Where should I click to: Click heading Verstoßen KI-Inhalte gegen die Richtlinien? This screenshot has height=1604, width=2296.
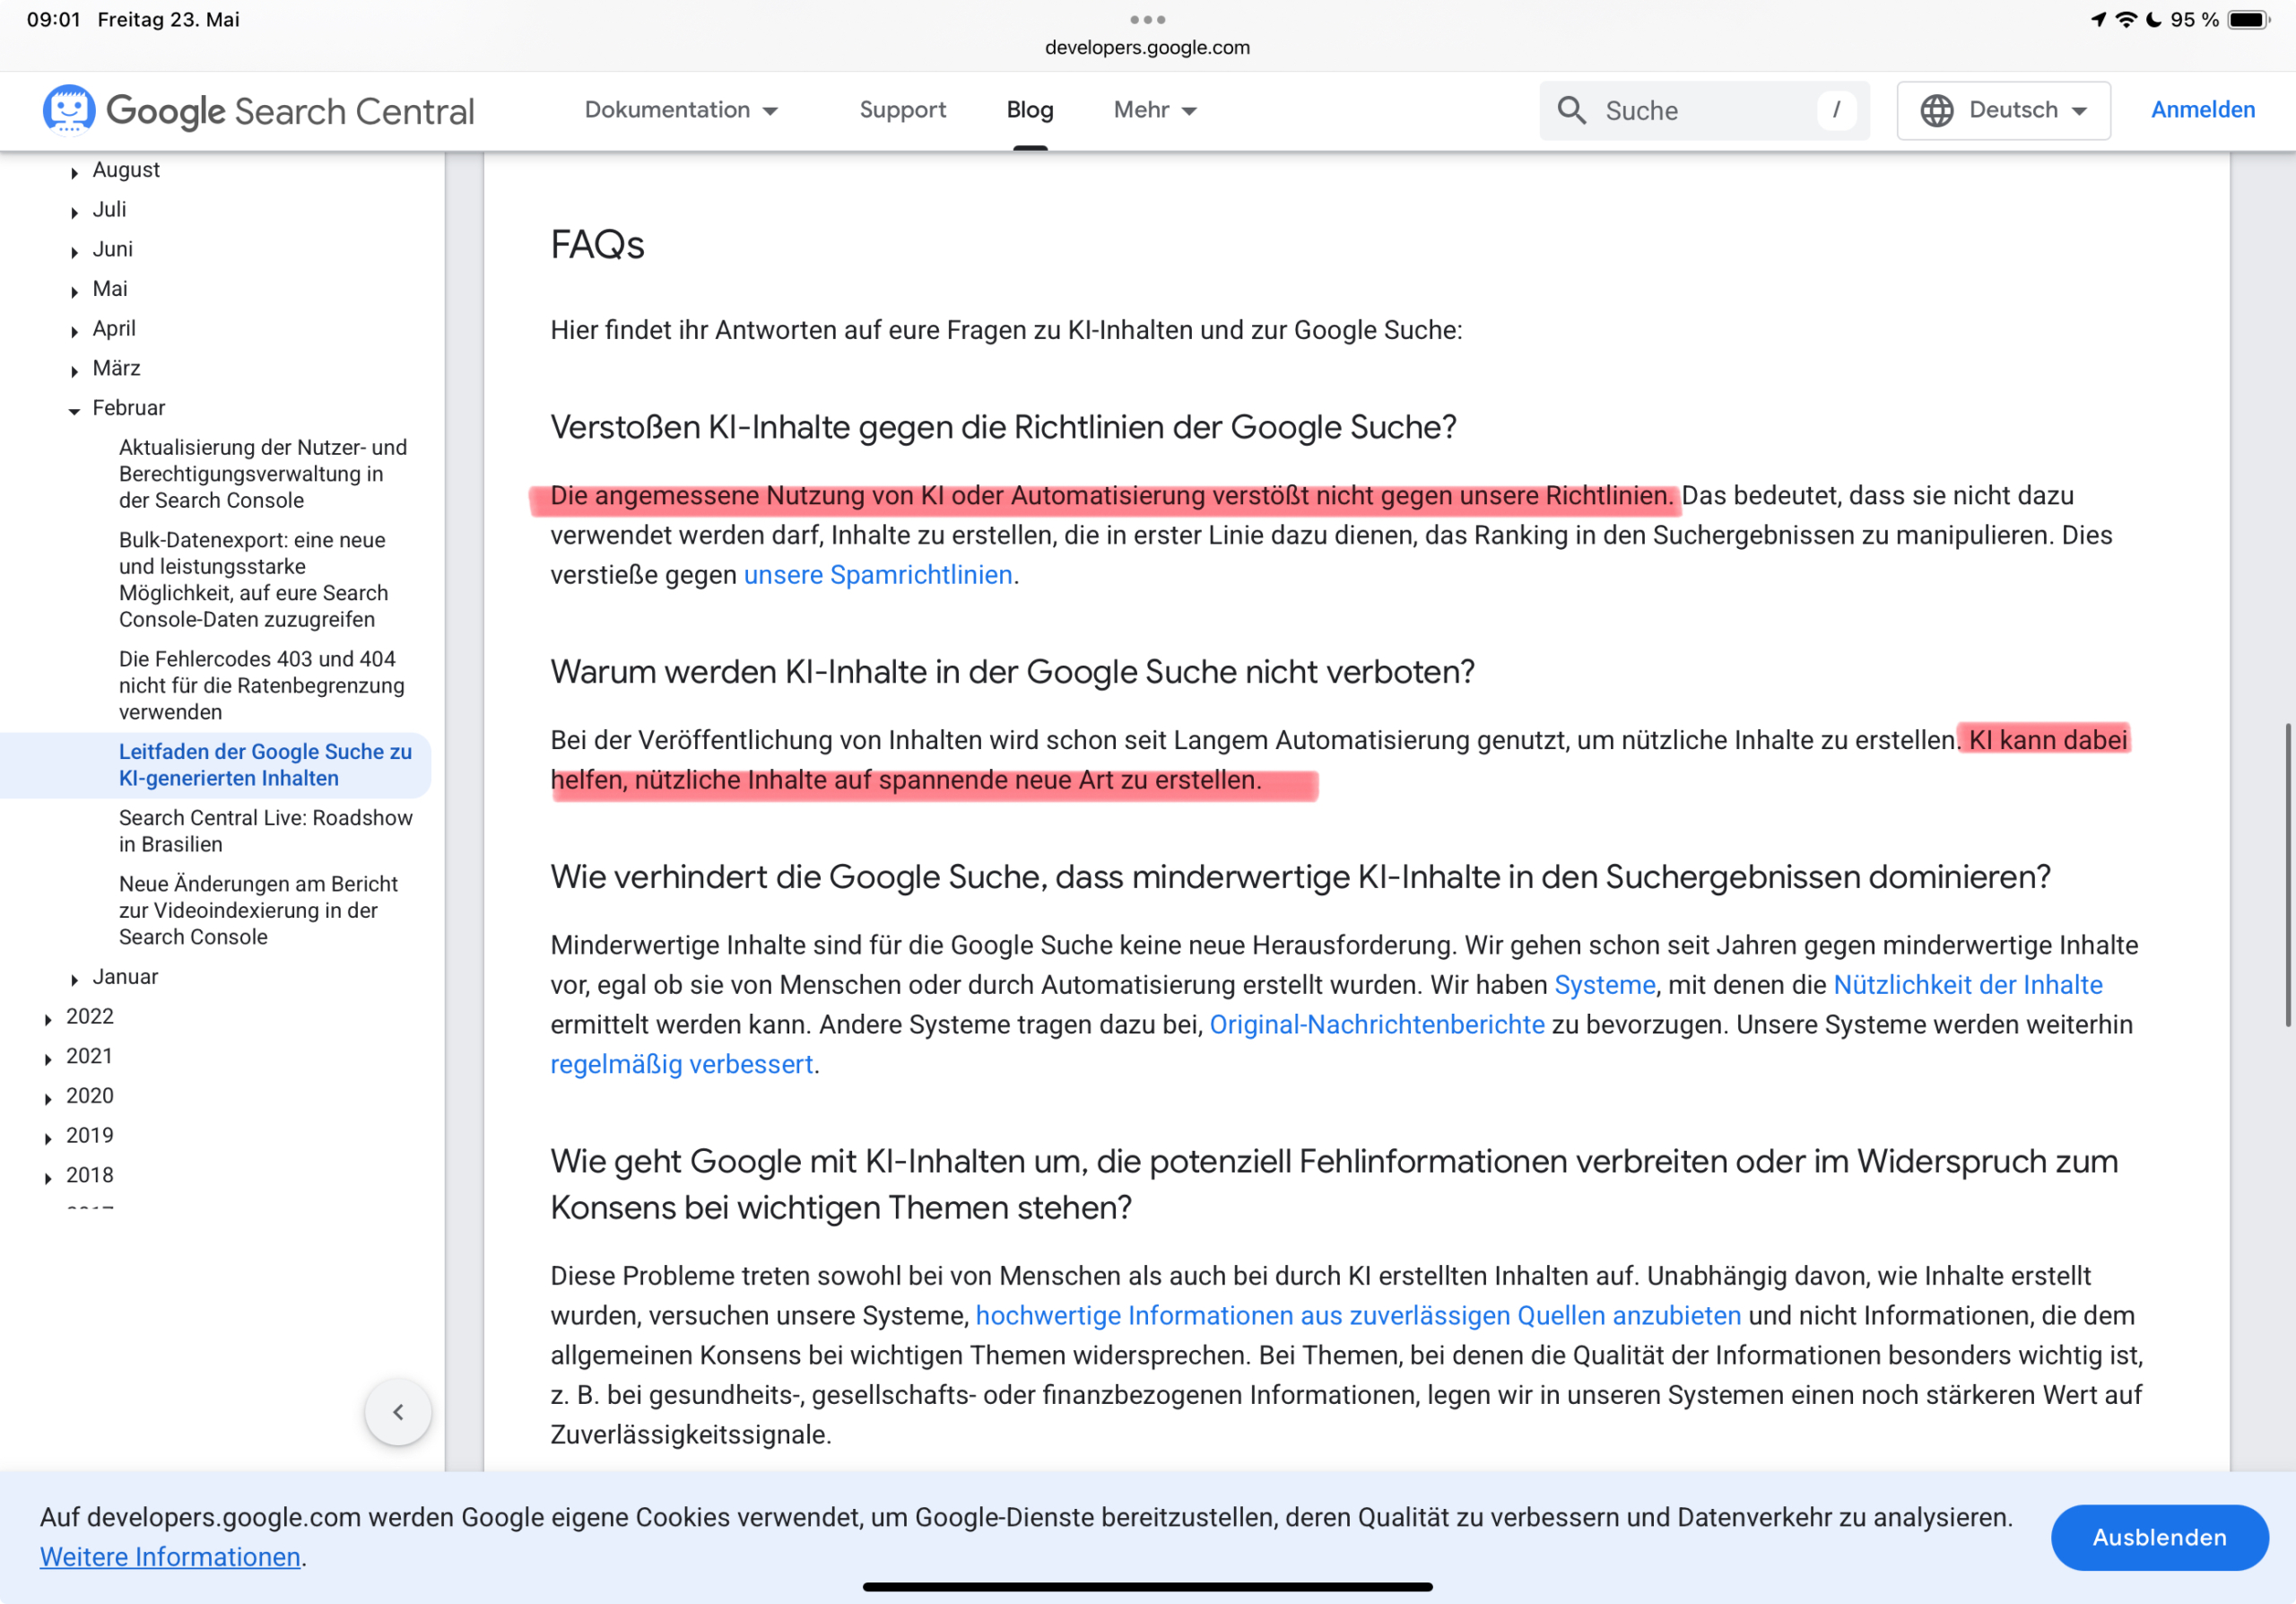1003,427
